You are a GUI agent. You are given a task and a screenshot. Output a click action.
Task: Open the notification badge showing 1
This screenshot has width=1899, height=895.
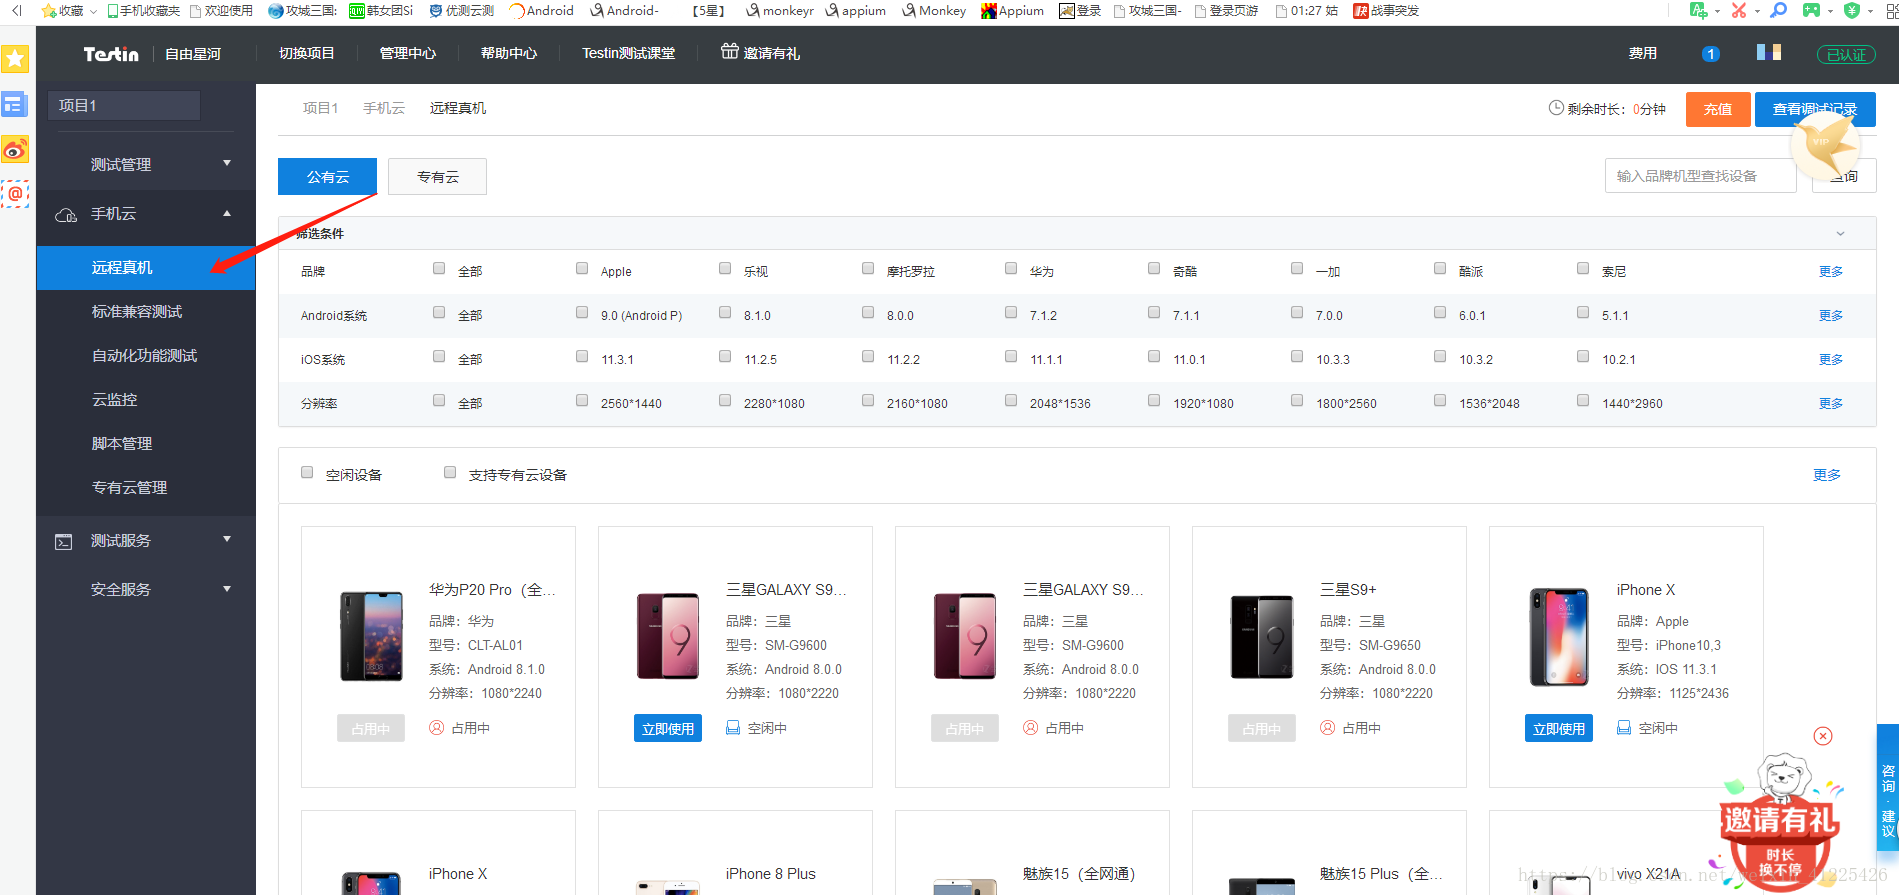[1711, 54]
